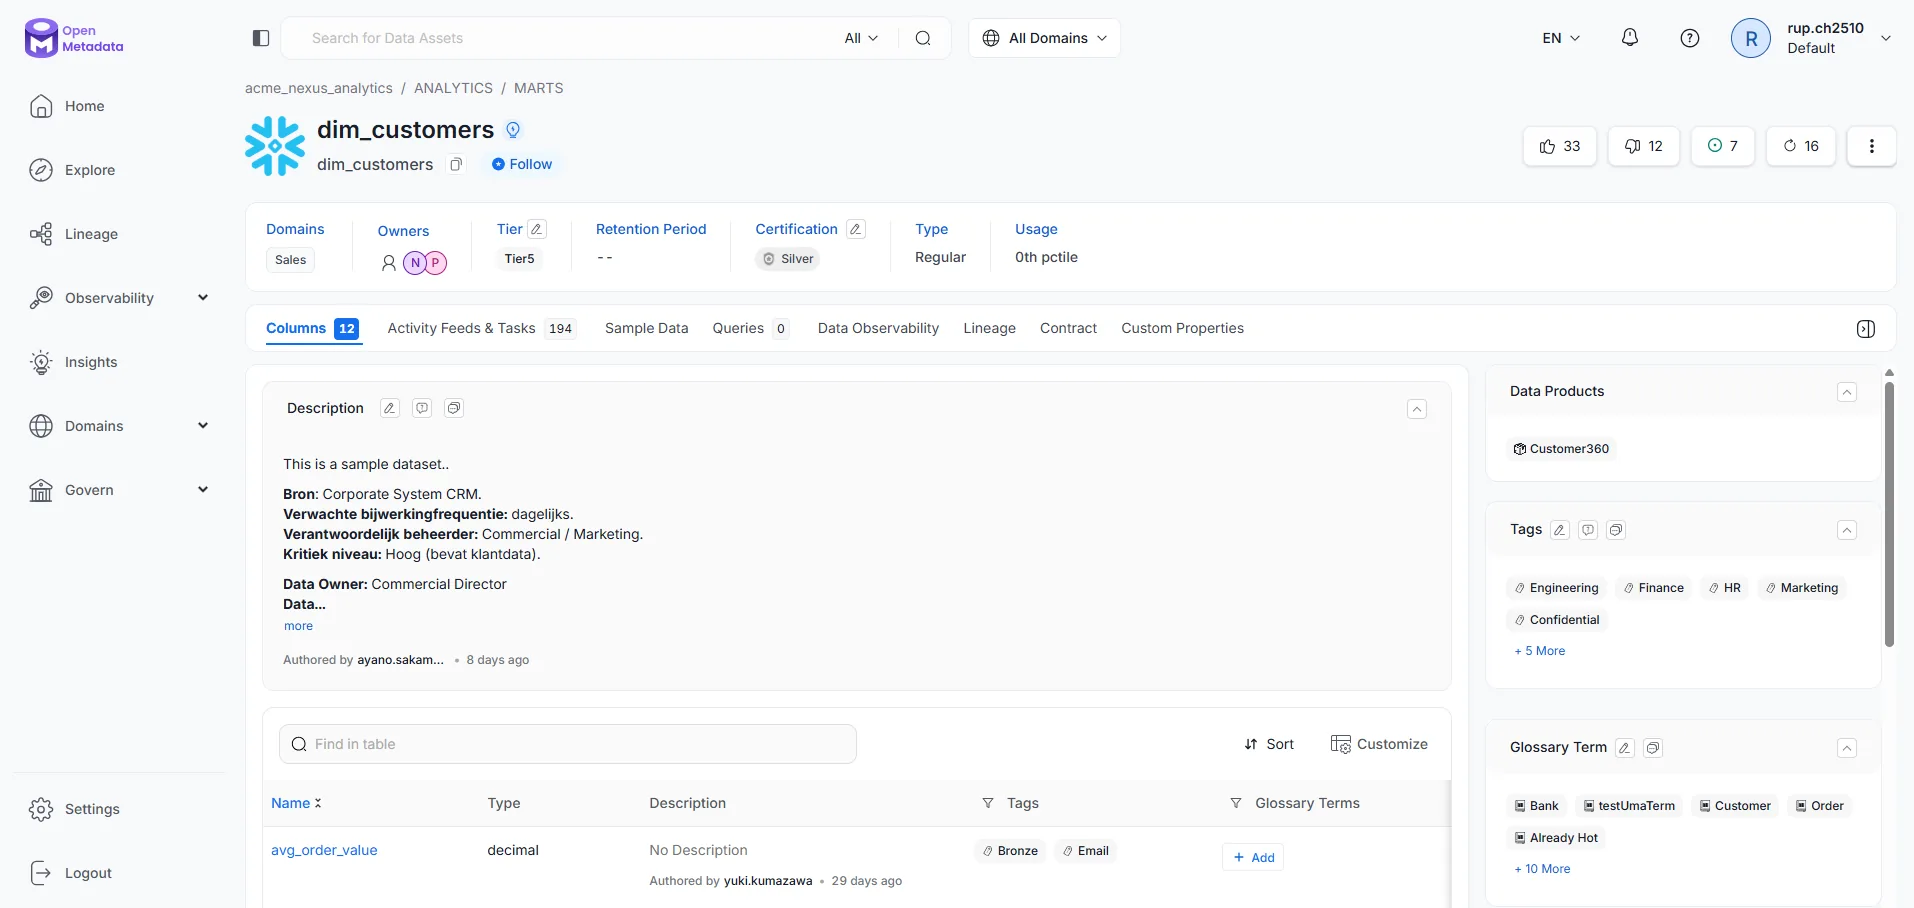Toggle the left sidebar collapse icon
The width and height of the screenshot is (1914, 908).
[x=261, y=38]
